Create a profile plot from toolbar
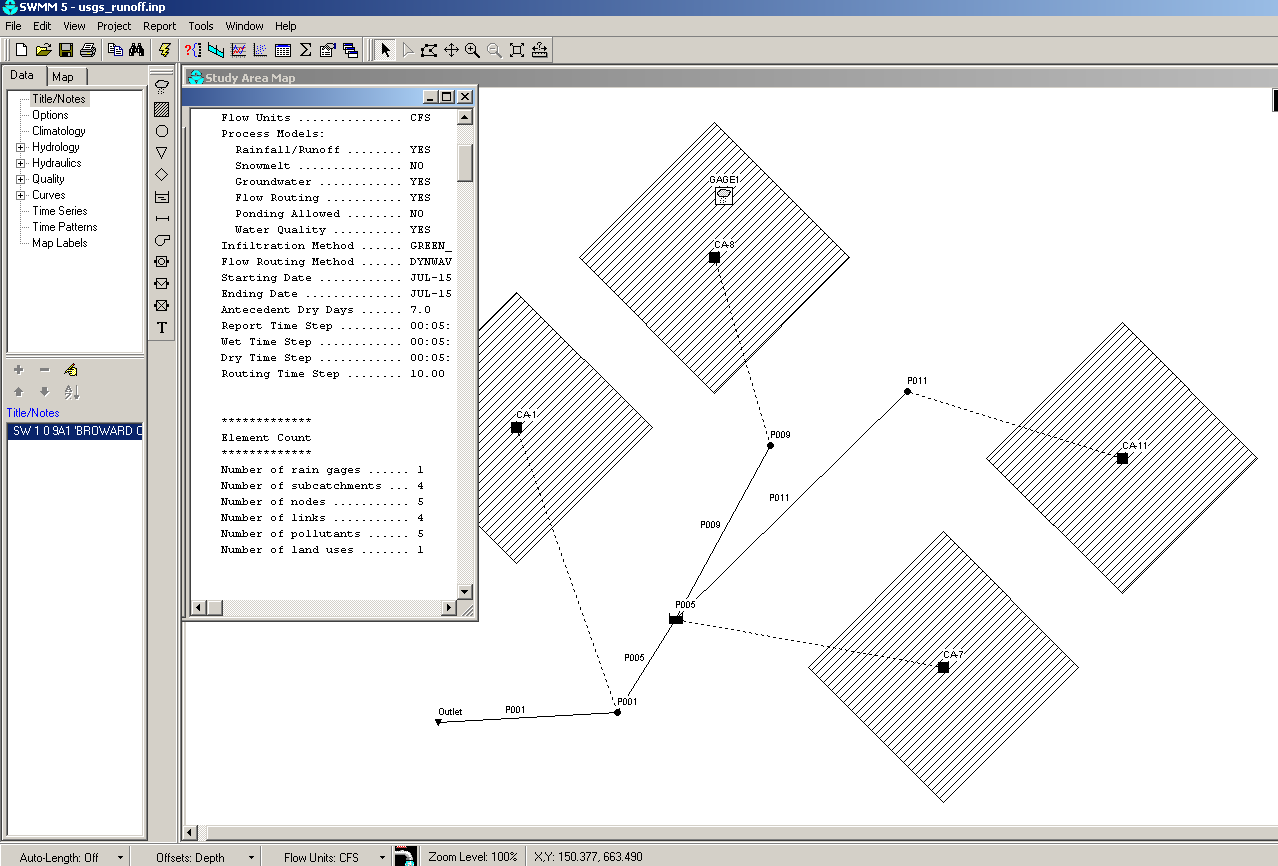Viewport: 1278px width, 866px height. click(216, 50)
